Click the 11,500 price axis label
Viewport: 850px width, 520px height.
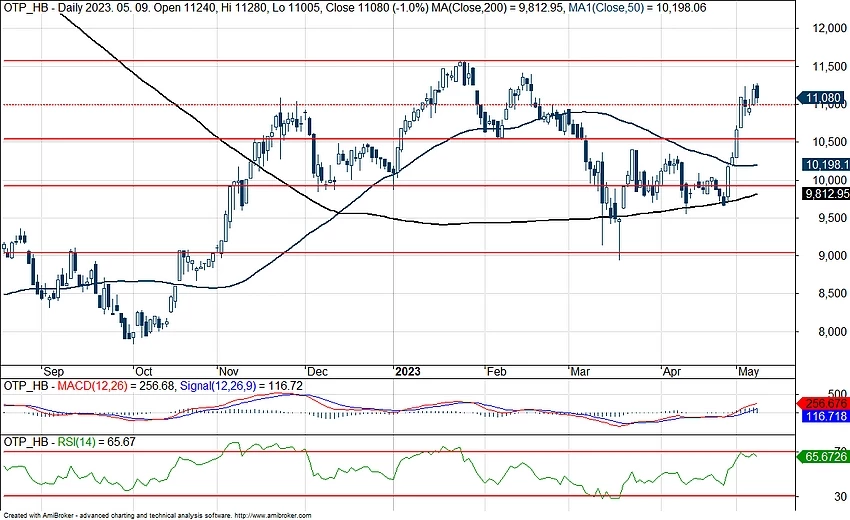coord(829,67)
